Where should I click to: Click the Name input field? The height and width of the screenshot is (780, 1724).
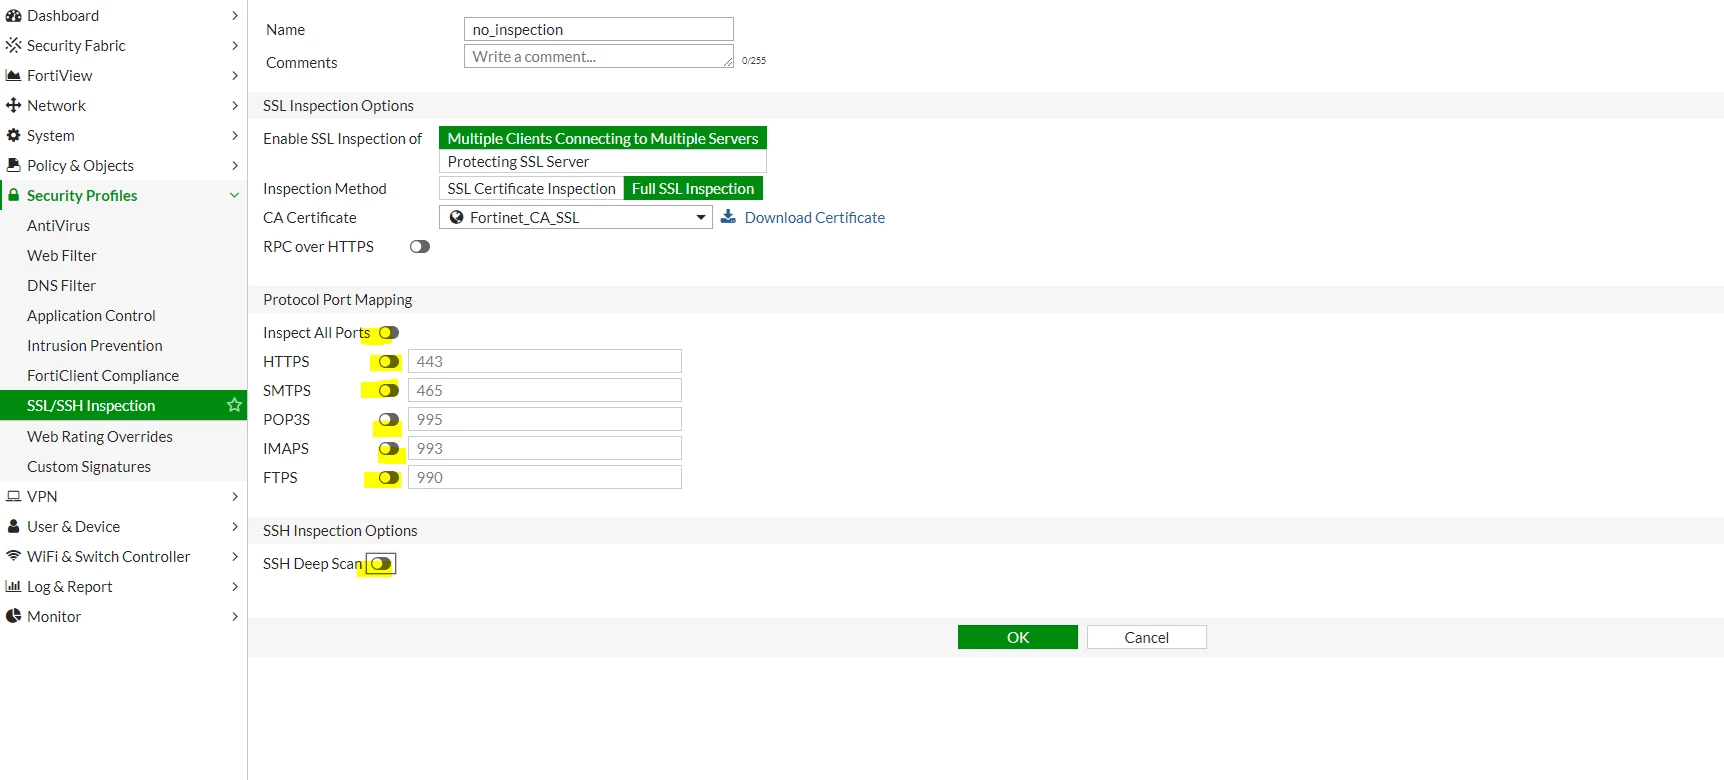599,29
